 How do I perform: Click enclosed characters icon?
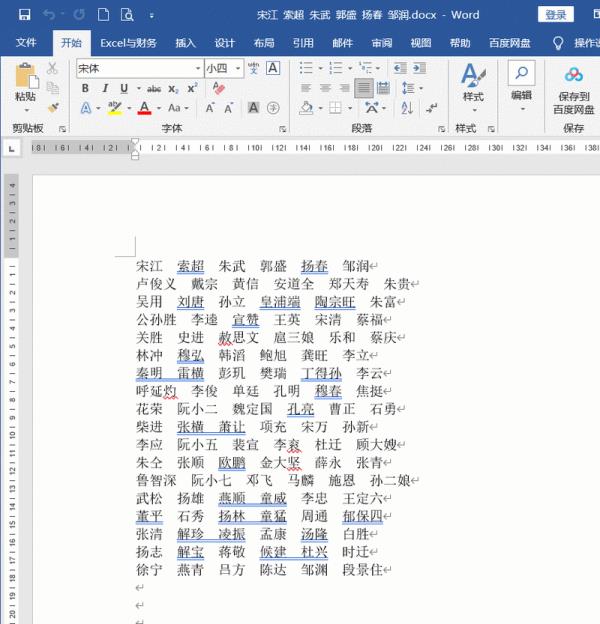273,108
